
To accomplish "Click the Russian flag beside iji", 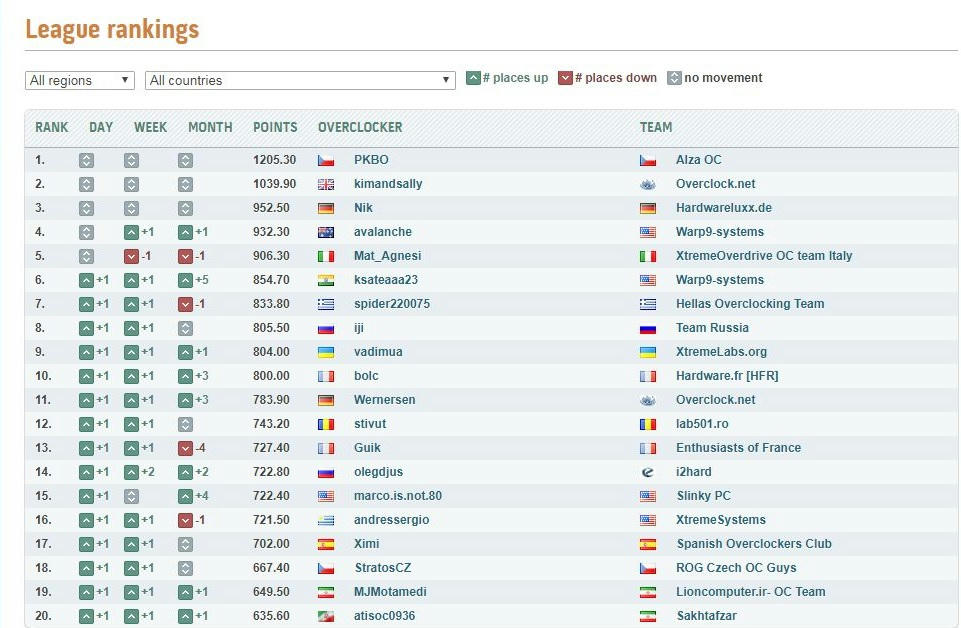I will pyautogui.click(x=326, y=328).
